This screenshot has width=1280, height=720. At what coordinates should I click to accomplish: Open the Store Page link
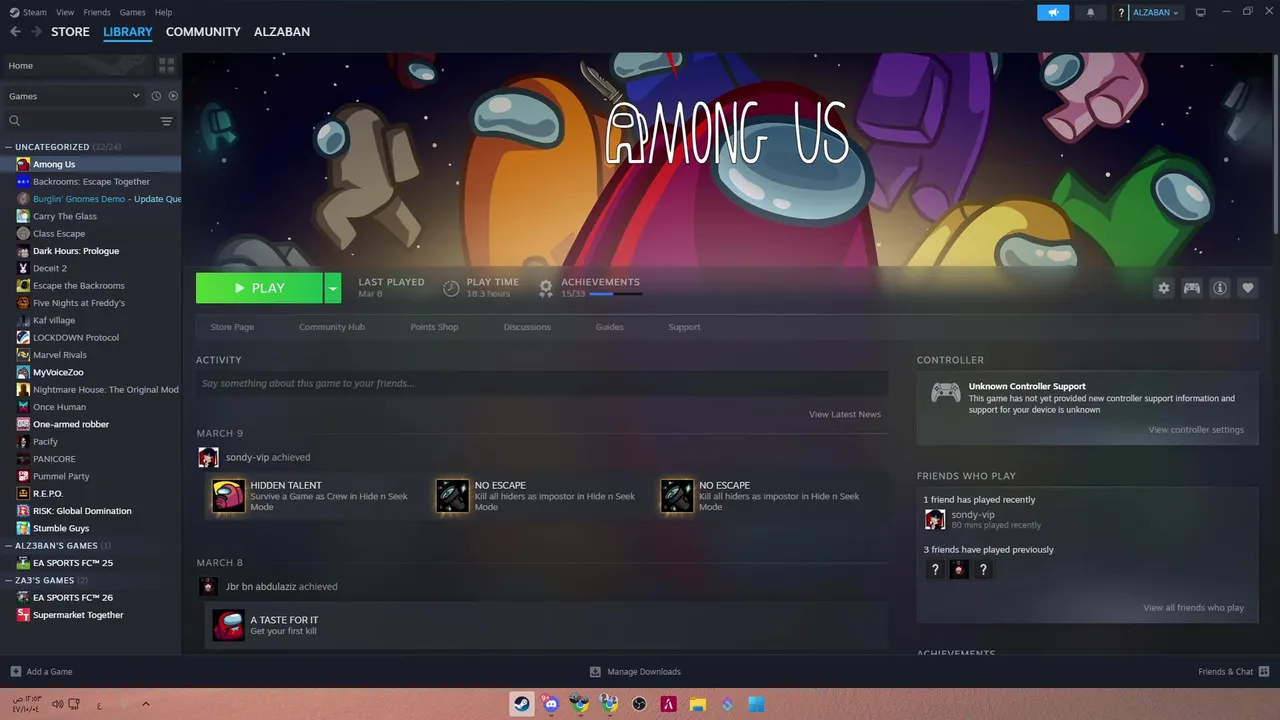click(x=232, y=327)
